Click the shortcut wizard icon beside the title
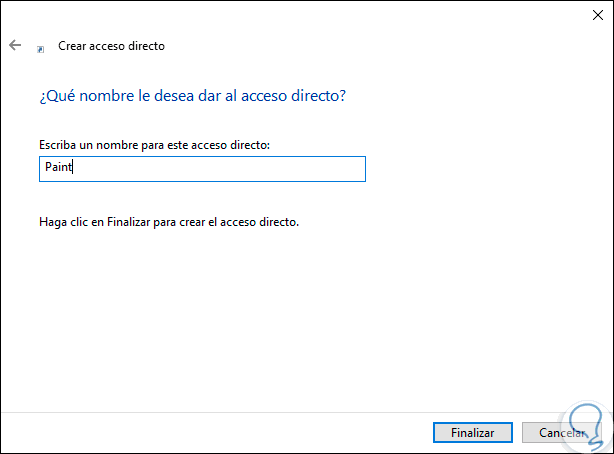614x454 pixels. click(41, 47)
